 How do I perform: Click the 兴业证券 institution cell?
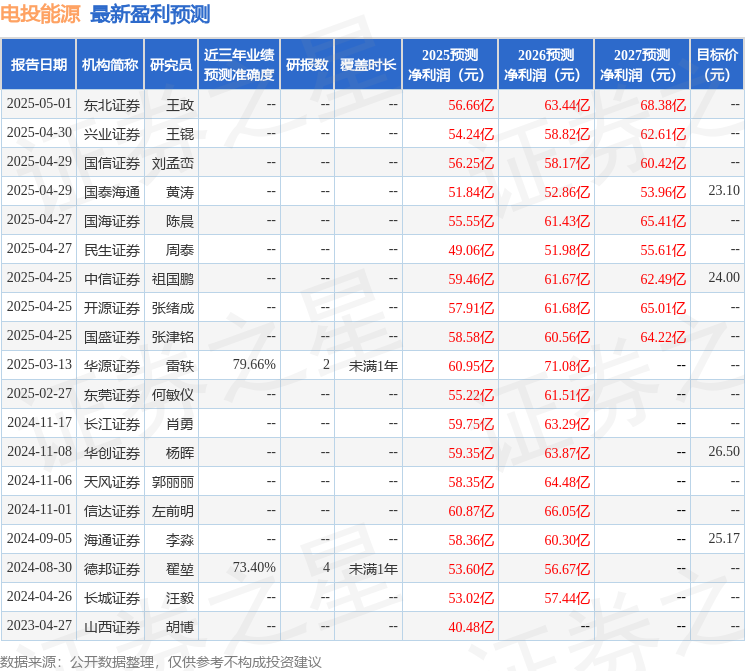pos(112,134)
